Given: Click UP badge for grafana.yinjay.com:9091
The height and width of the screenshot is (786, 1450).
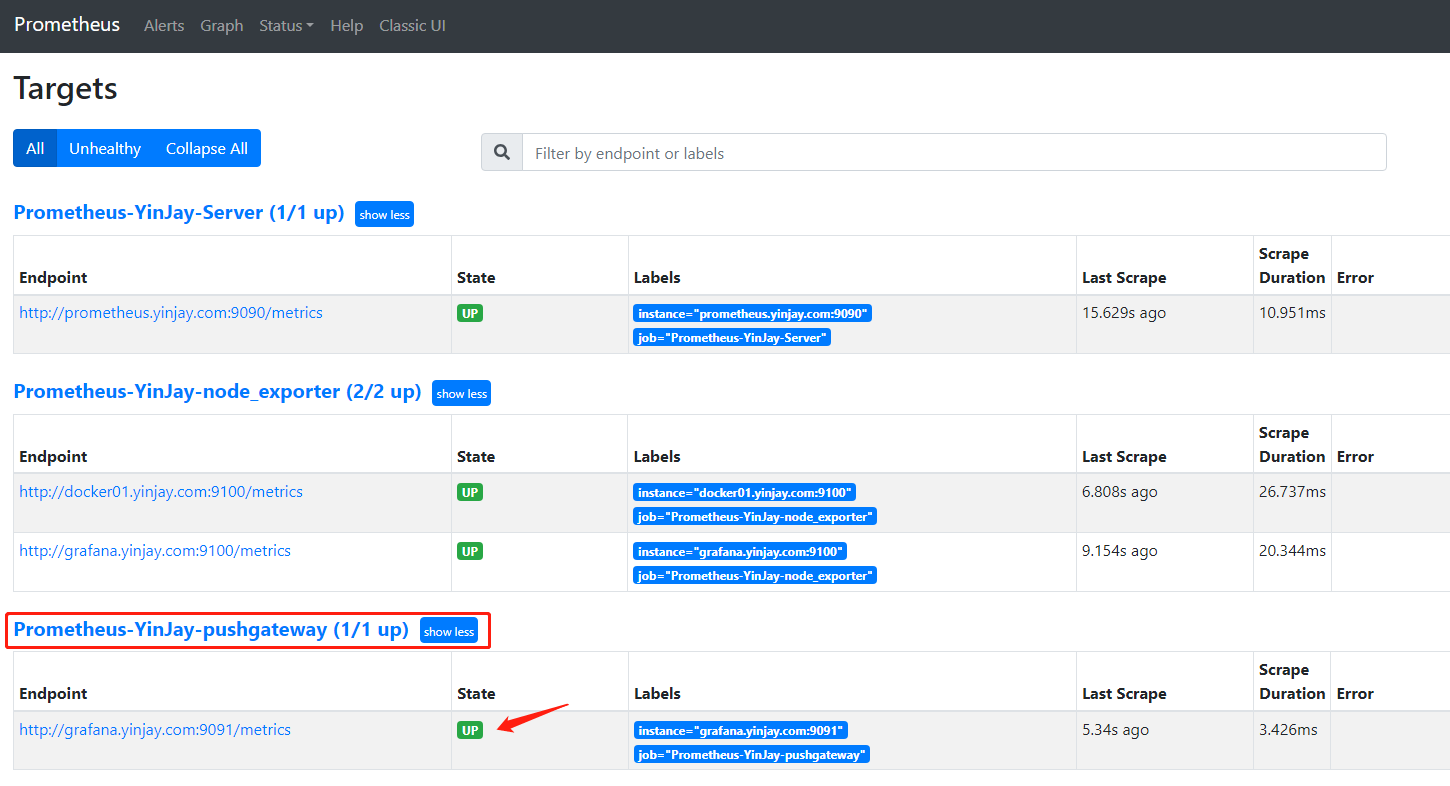Looking at the screenshot, I should tap(470, 730).
